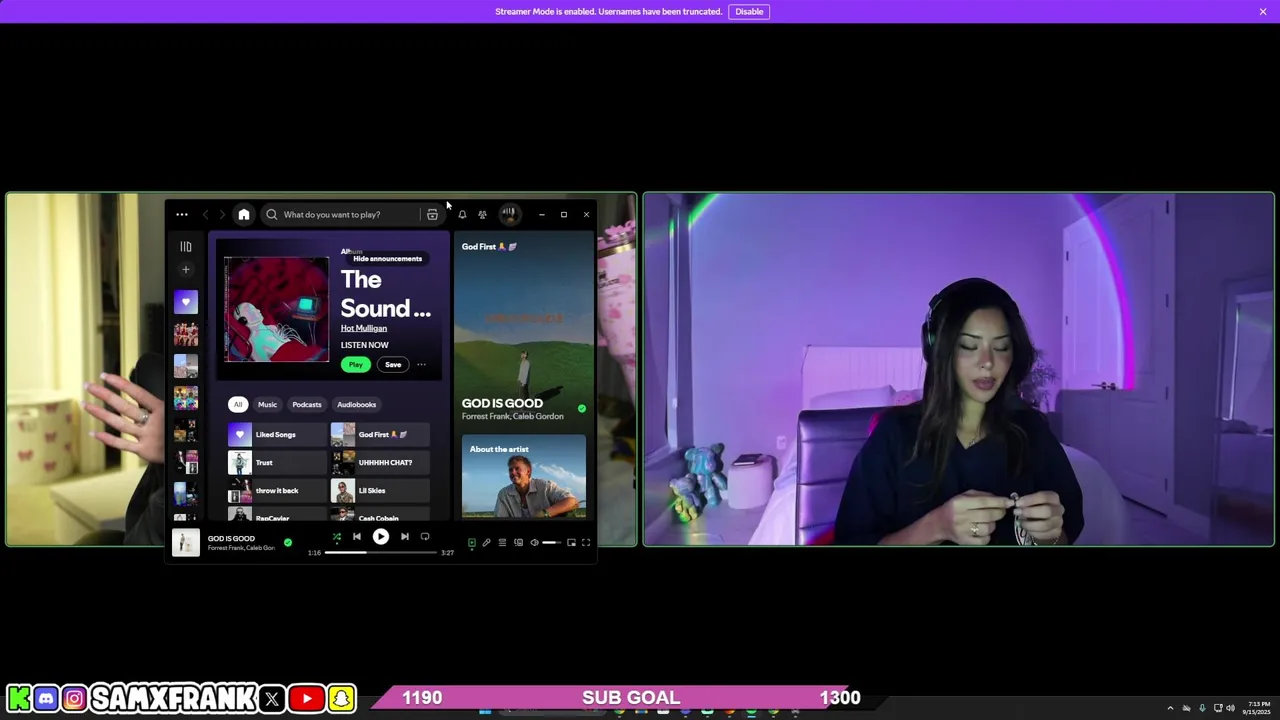Click the X logo in overlay
Image resolution: width=1280 pixels, height=720 pixels.
coord(272,698)
